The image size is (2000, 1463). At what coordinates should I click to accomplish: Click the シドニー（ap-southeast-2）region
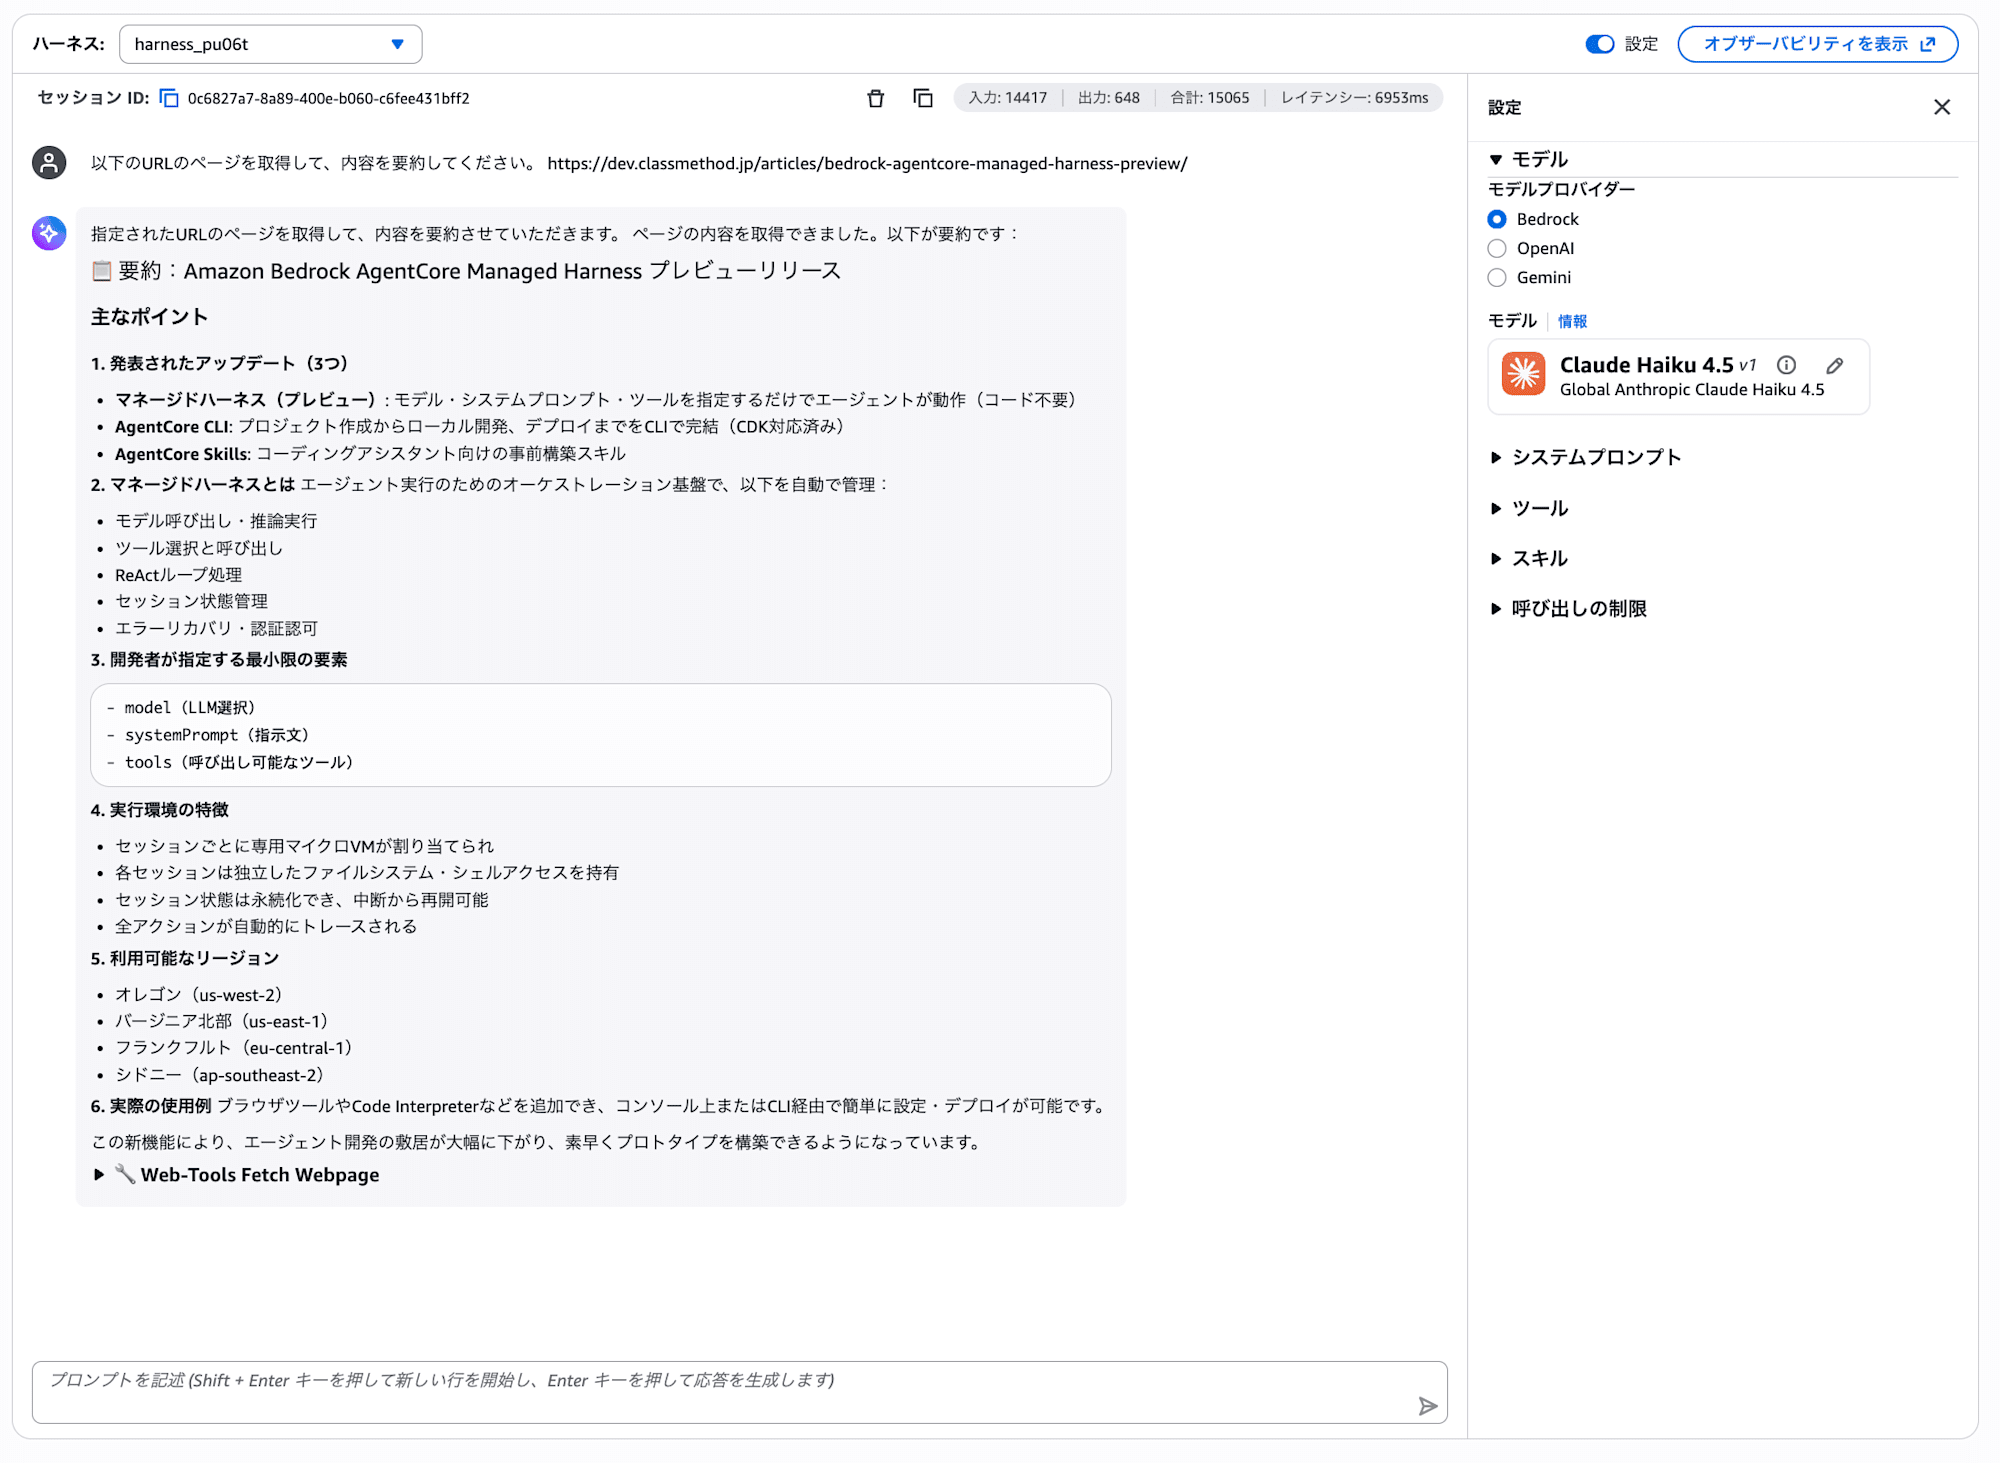coord(220,1075)
